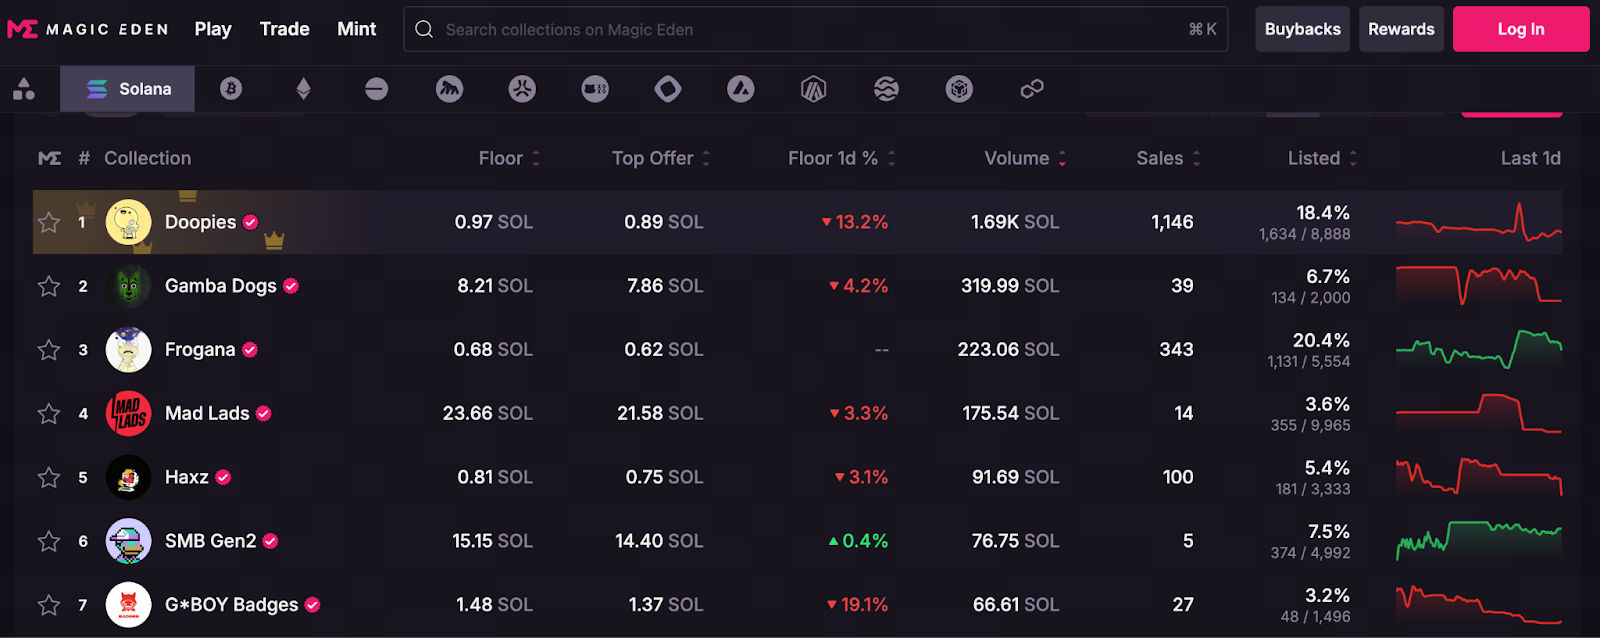
Task: Favorite the Doopies collection star
Action: point(49,222)
